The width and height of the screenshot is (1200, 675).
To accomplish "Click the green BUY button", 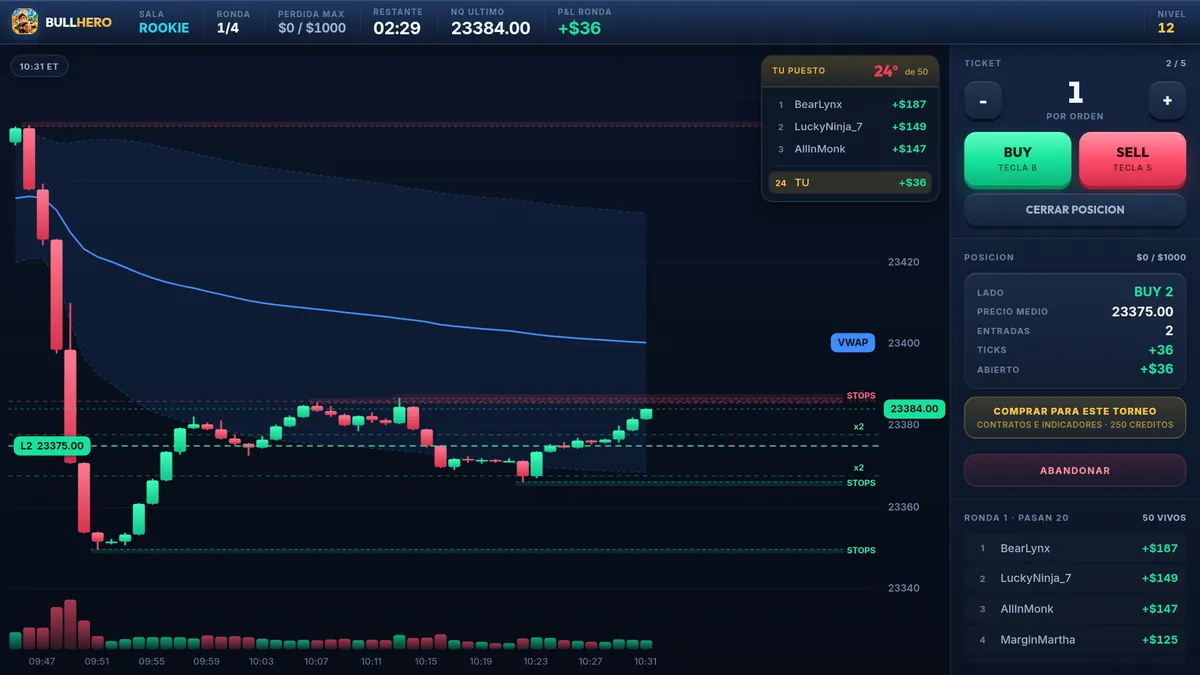I will 1017,159.
